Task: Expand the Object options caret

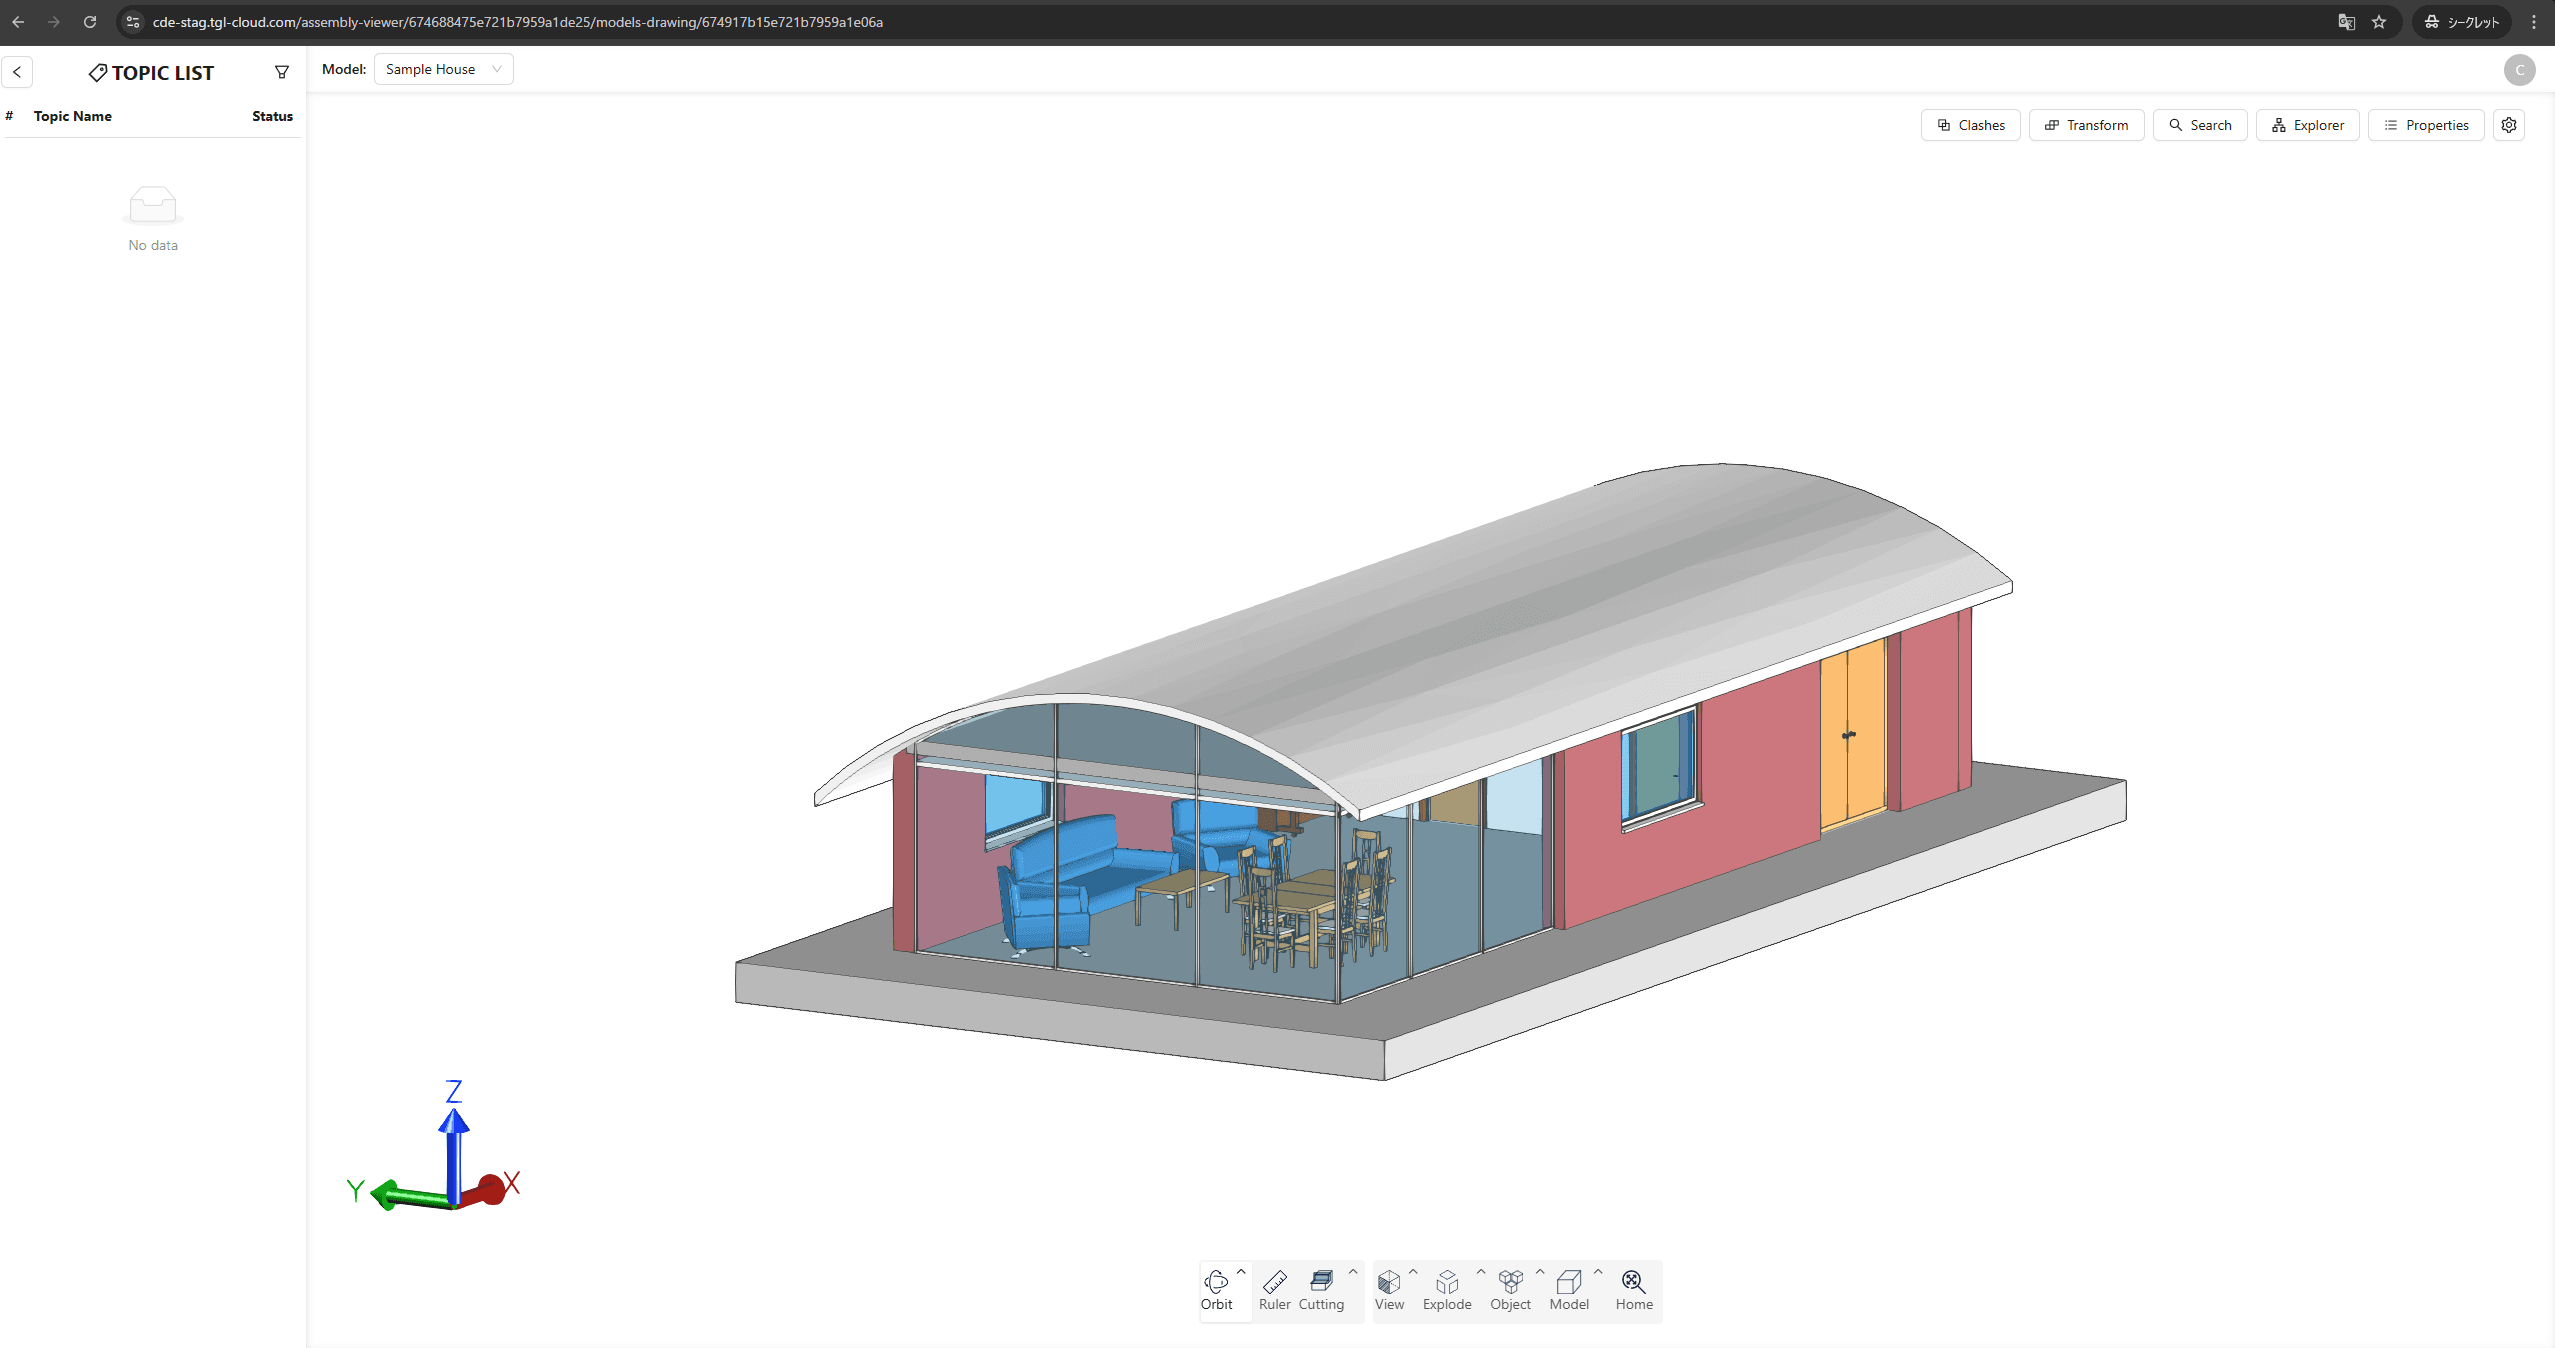Action: (1540, 1272)
